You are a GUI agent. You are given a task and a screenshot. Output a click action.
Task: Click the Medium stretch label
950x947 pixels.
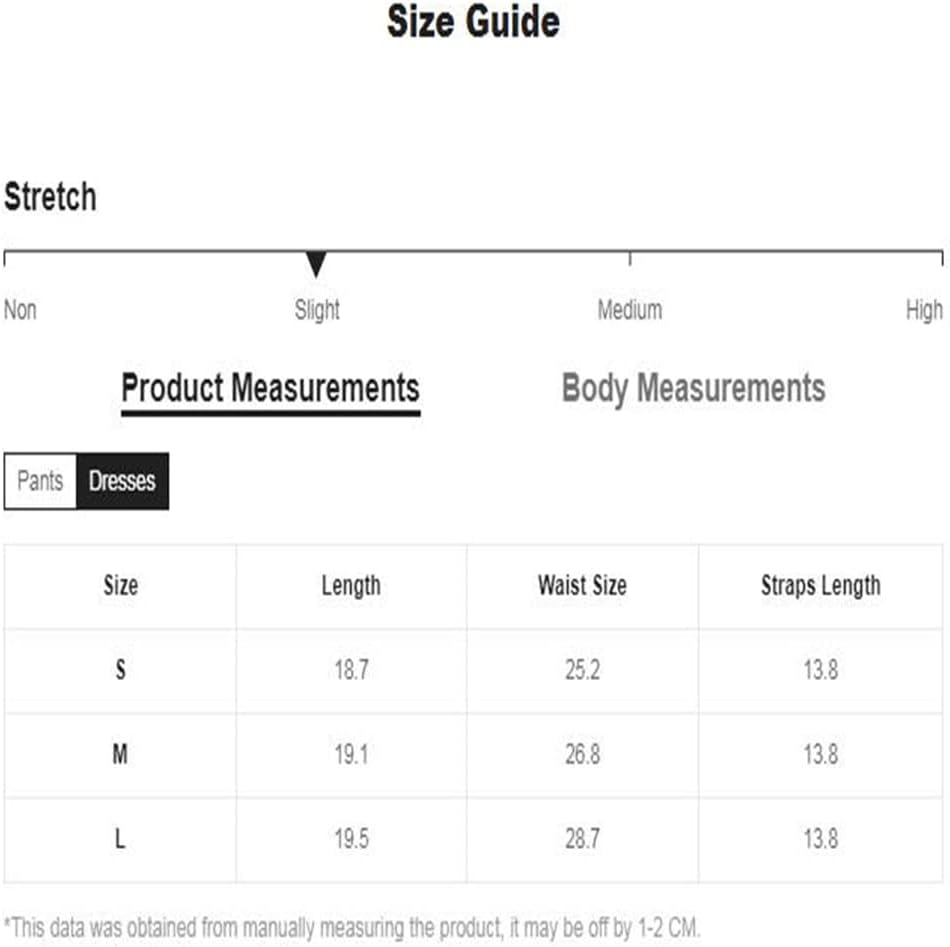tap(629, 310)
